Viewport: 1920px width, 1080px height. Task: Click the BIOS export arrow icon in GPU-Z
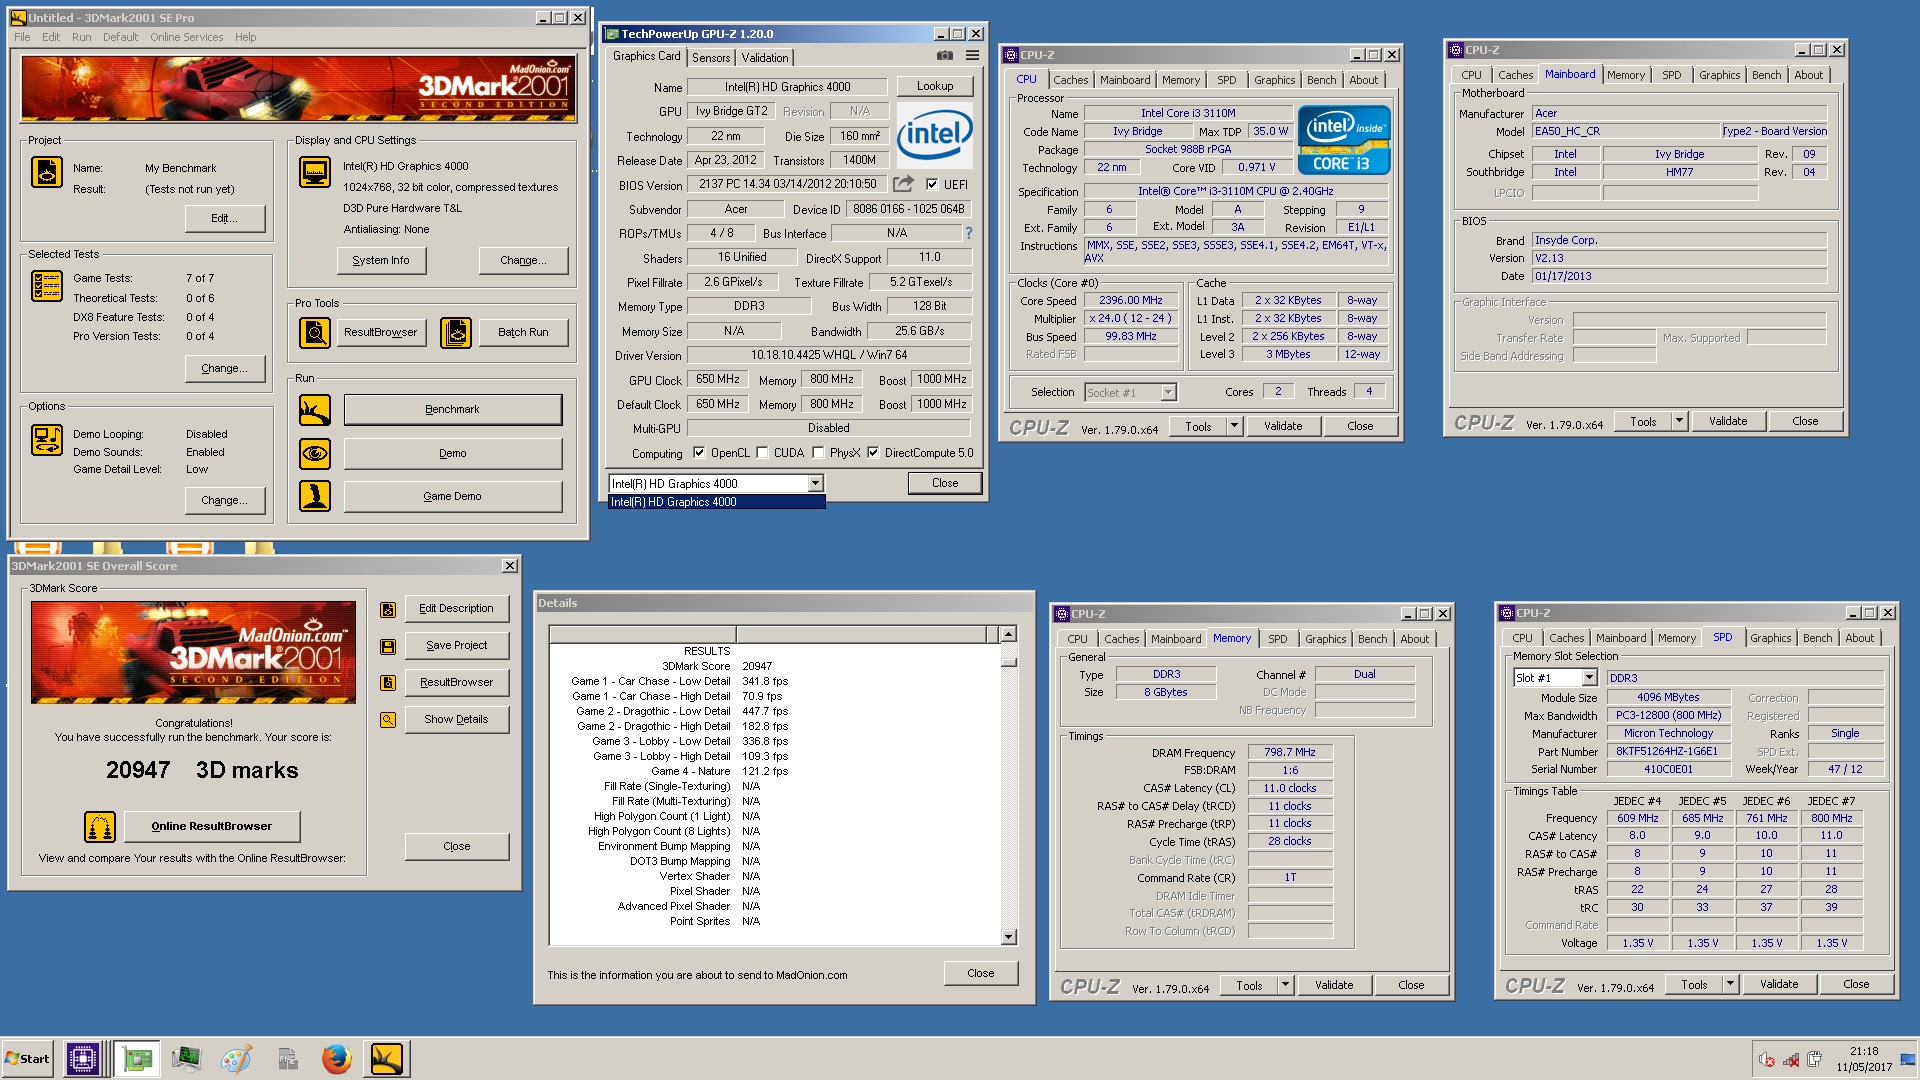click(x=903, y=184)
